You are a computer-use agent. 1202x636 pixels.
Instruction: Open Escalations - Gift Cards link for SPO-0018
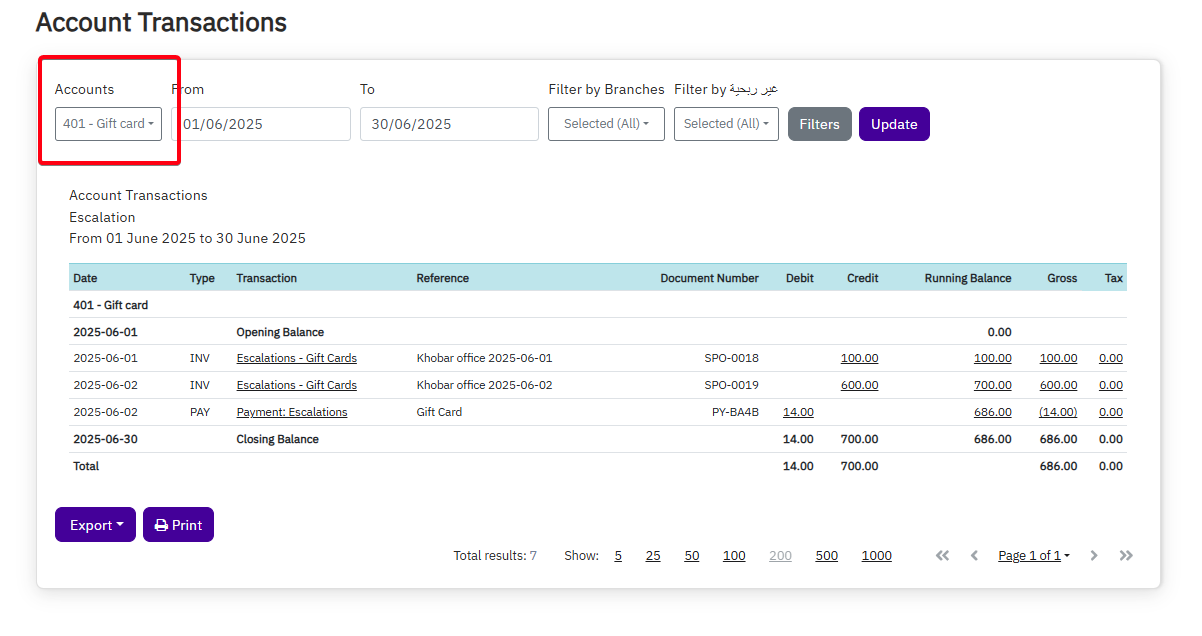[x=296, y=358]
